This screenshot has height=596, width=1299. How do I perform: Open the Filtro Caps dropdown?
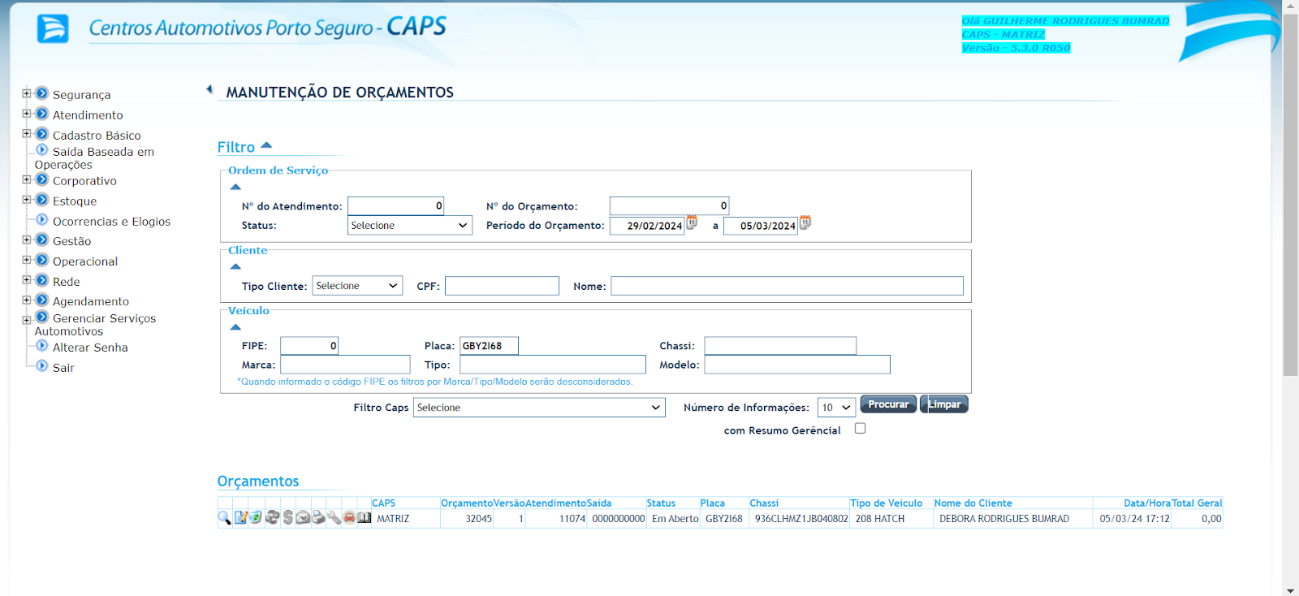click(x=539, y=408)
